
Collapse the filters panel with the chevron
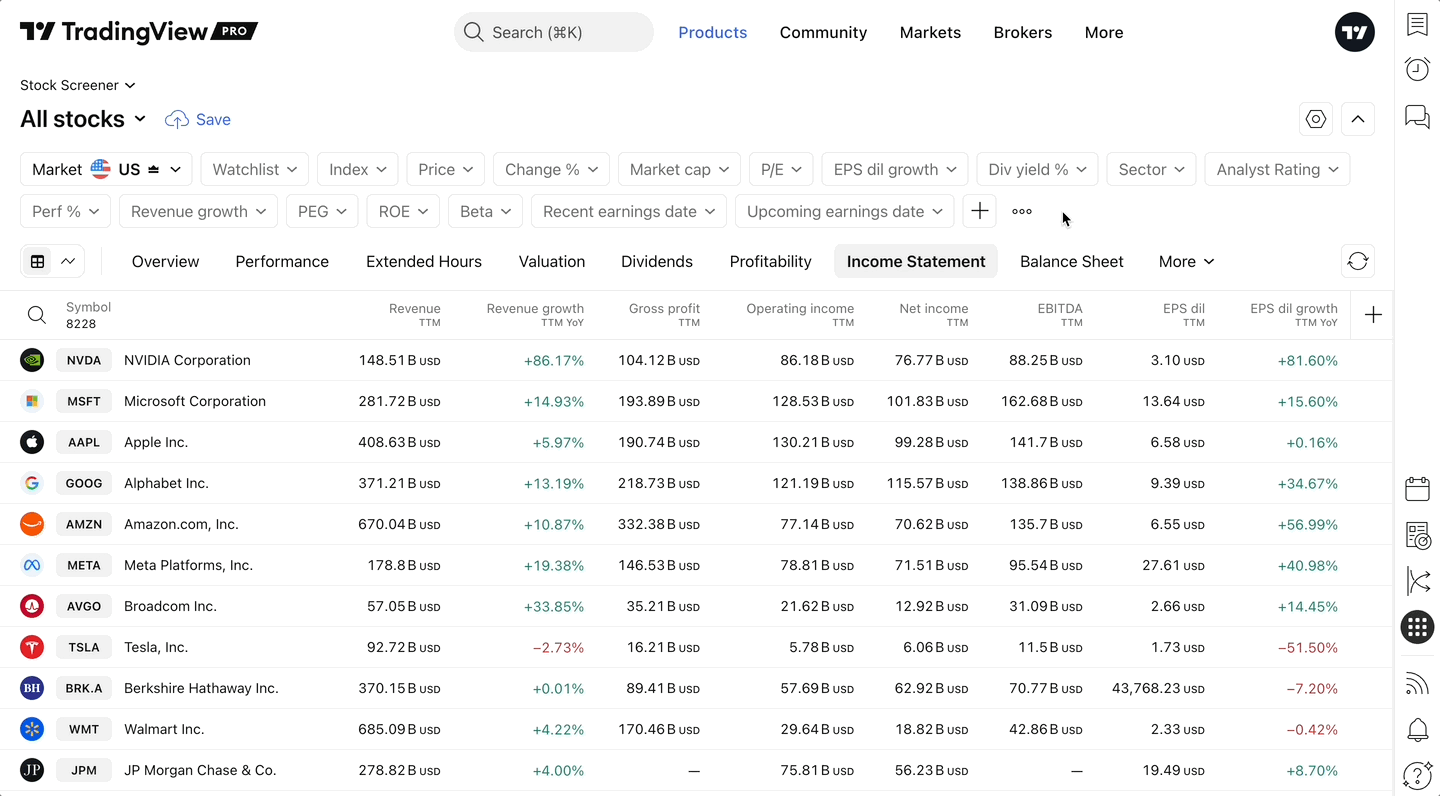click(1357, 119)
